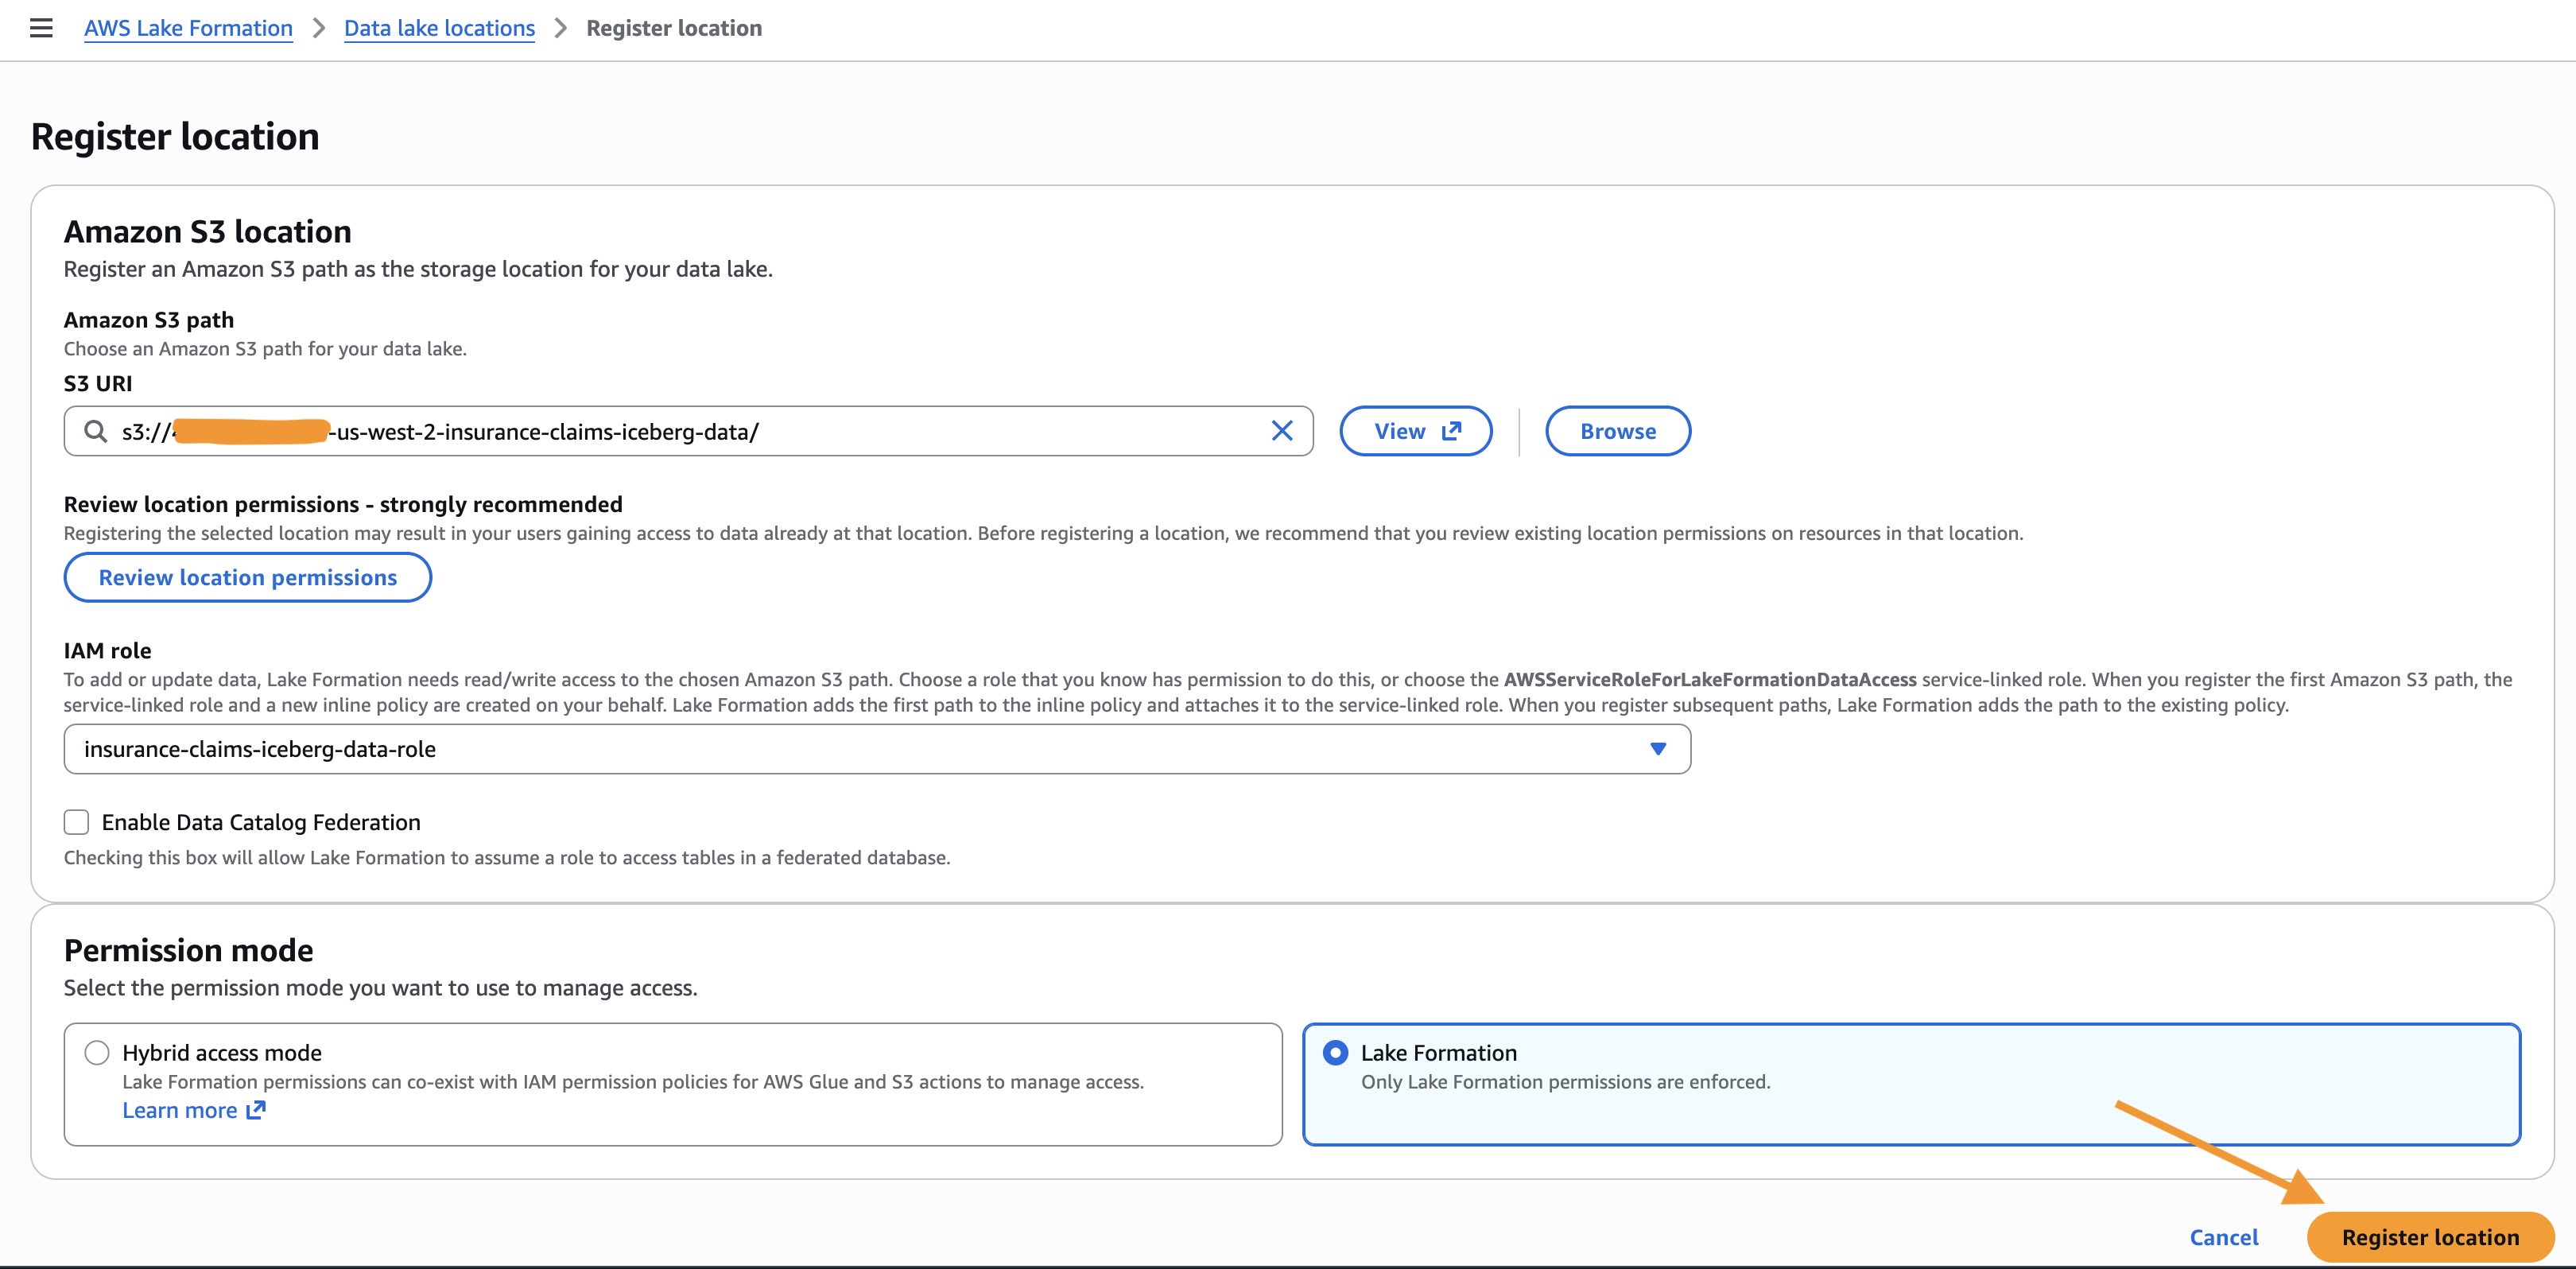The width and height of the screenshot is (2576, 1269).
Task: Select Lake Formation permission mode radio
Action: pyautogui.click(x=1335, y=1053)
